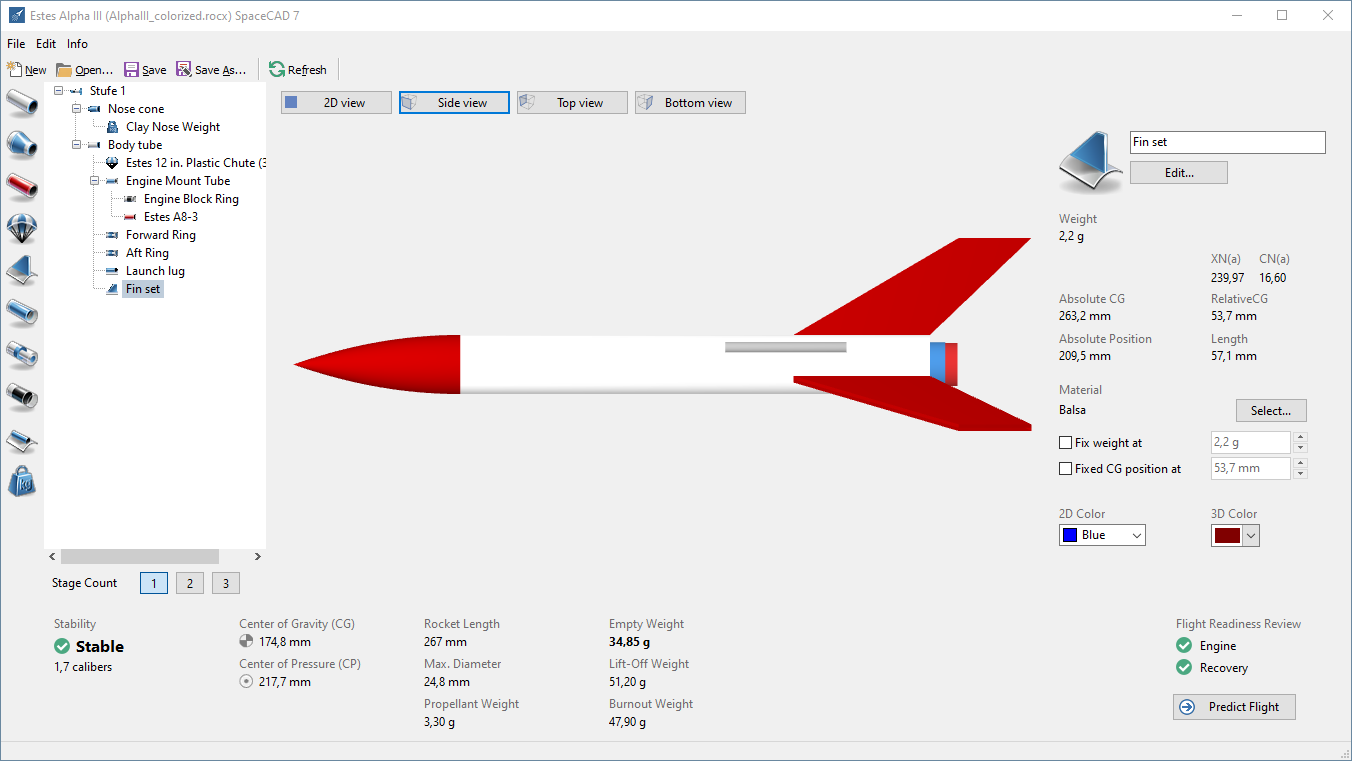
Task: Enable the Fix weight at checkbox
Action: tap(1065, 443)
